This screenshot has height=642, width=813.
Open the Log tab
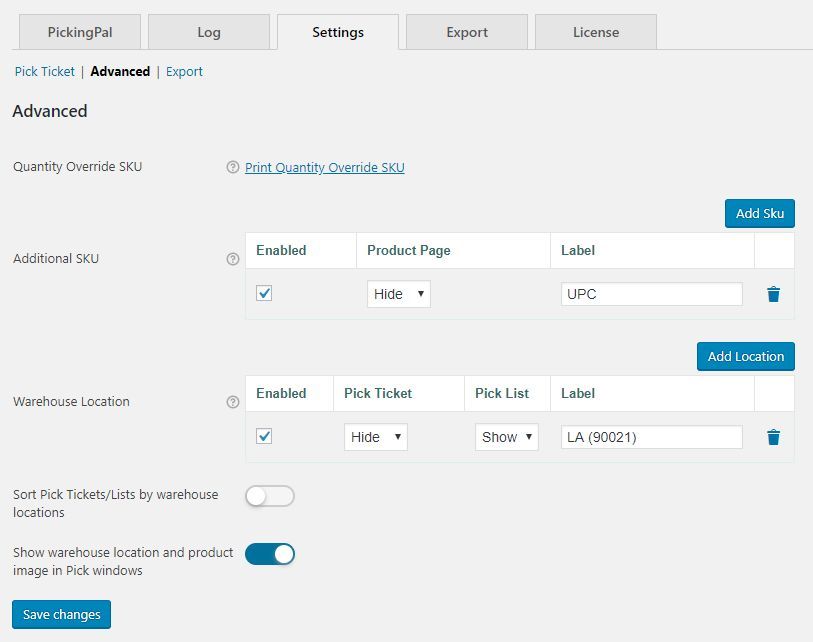(209, 32)
